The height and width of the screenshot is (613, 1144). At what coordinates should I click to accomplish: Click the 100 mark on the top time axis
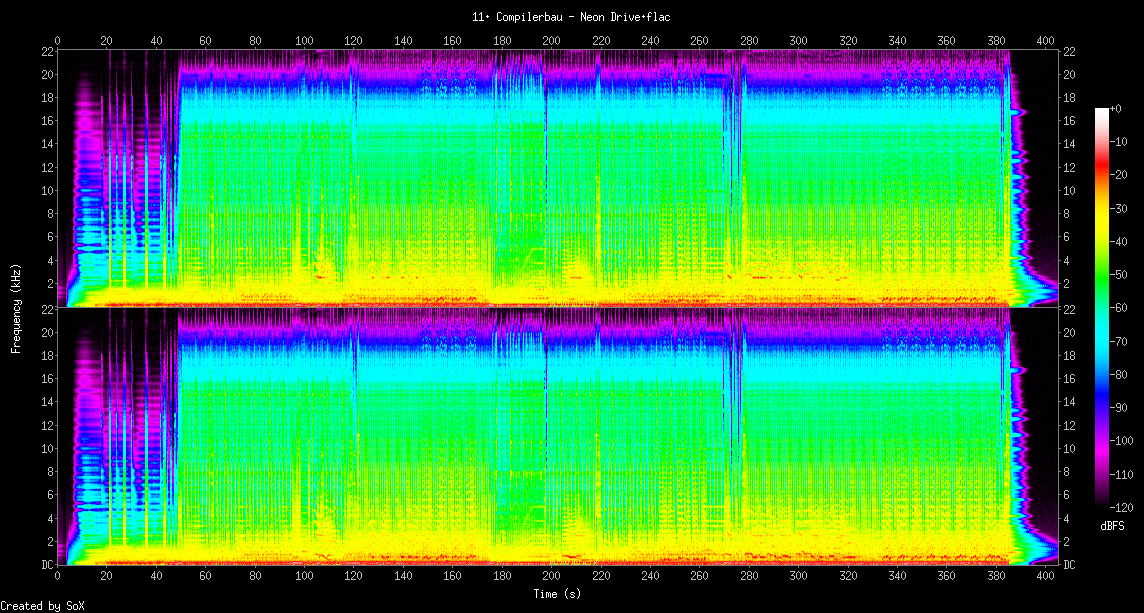pyautogui.click(x=304, y=41)
